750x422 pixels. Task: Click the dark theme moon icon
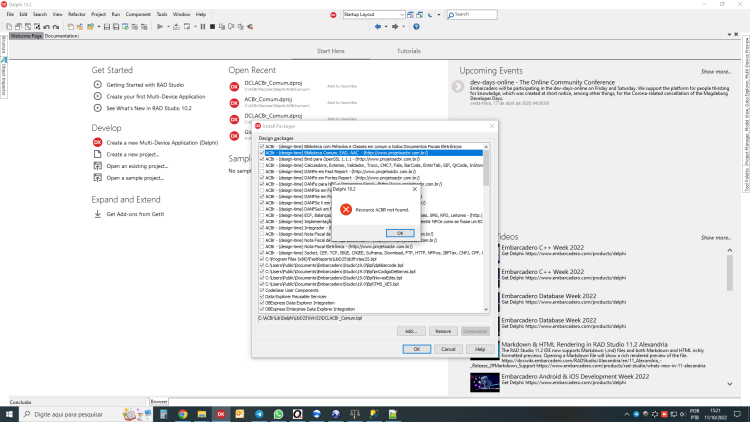[x=430, y=15]
